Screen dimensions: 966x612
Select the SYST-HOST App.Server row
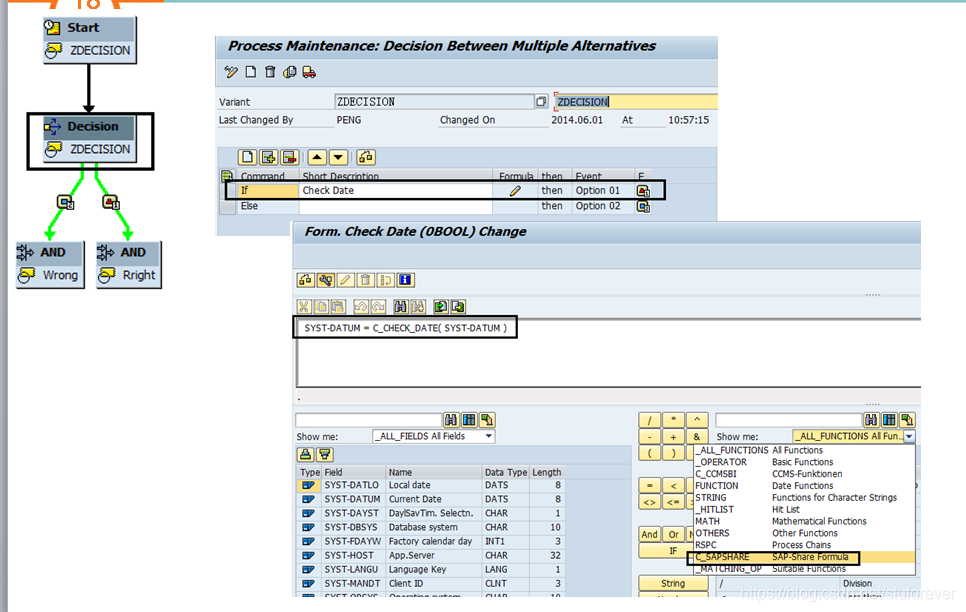[x=430, y=555]
